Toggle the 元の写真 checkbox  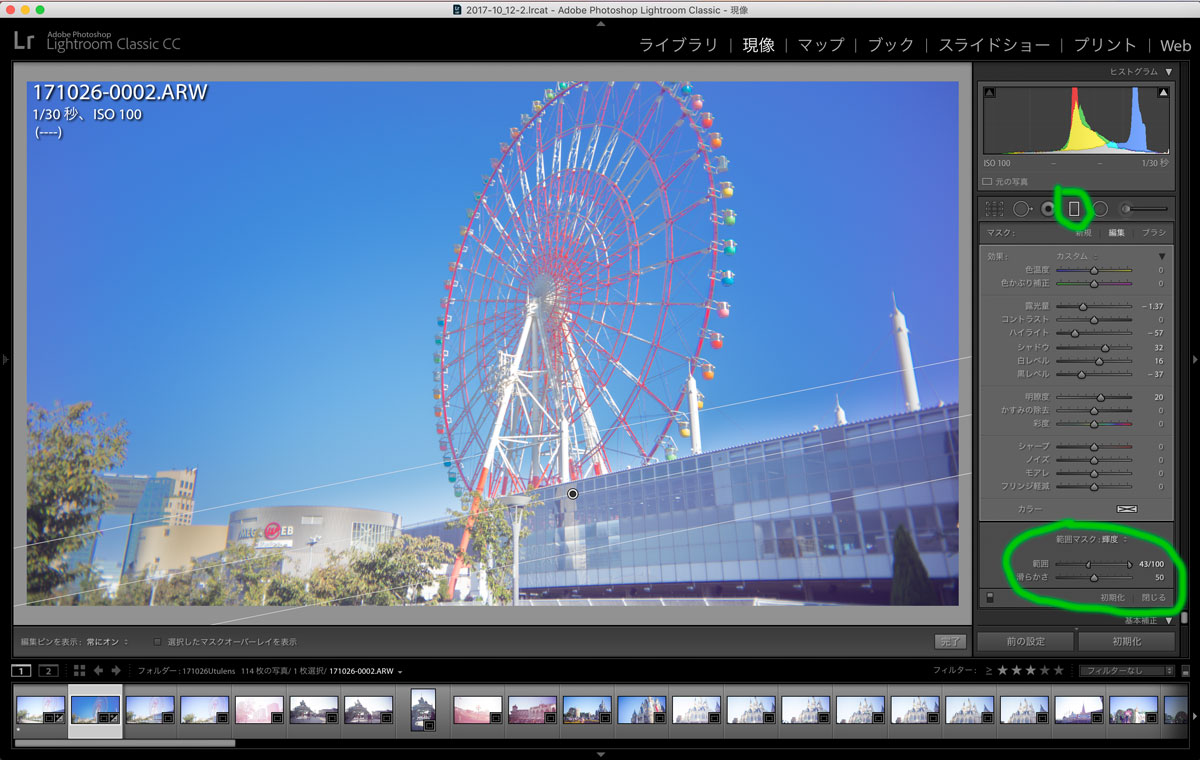987,182
